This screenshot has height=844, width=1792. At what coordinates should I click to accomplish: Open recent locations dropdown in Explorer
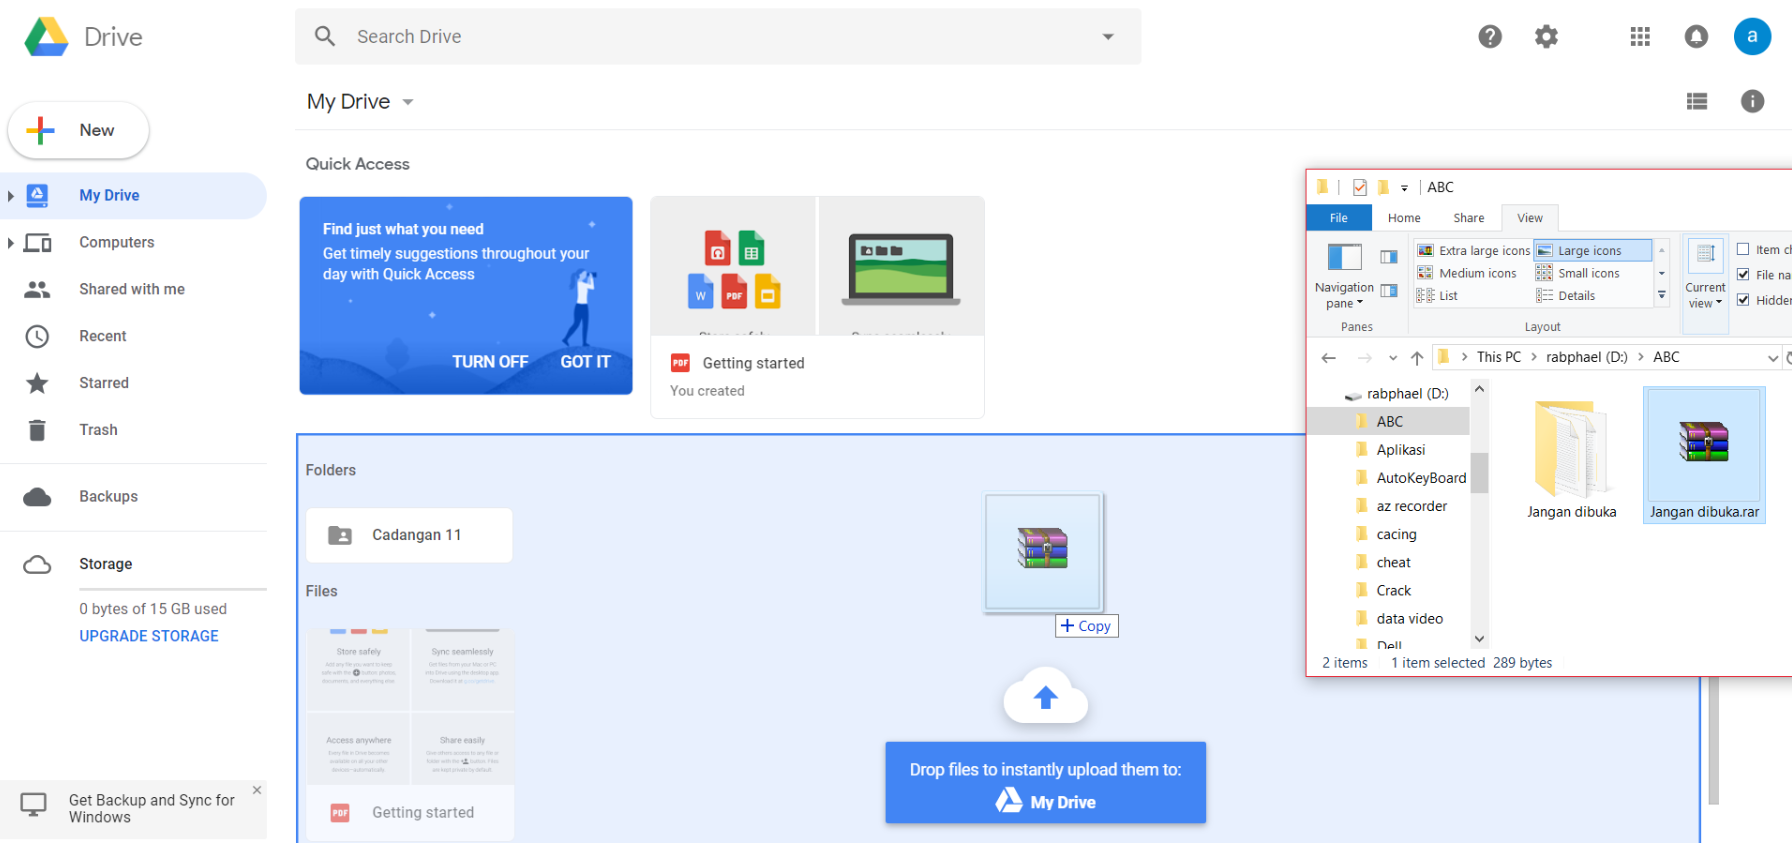[1393, 358]
